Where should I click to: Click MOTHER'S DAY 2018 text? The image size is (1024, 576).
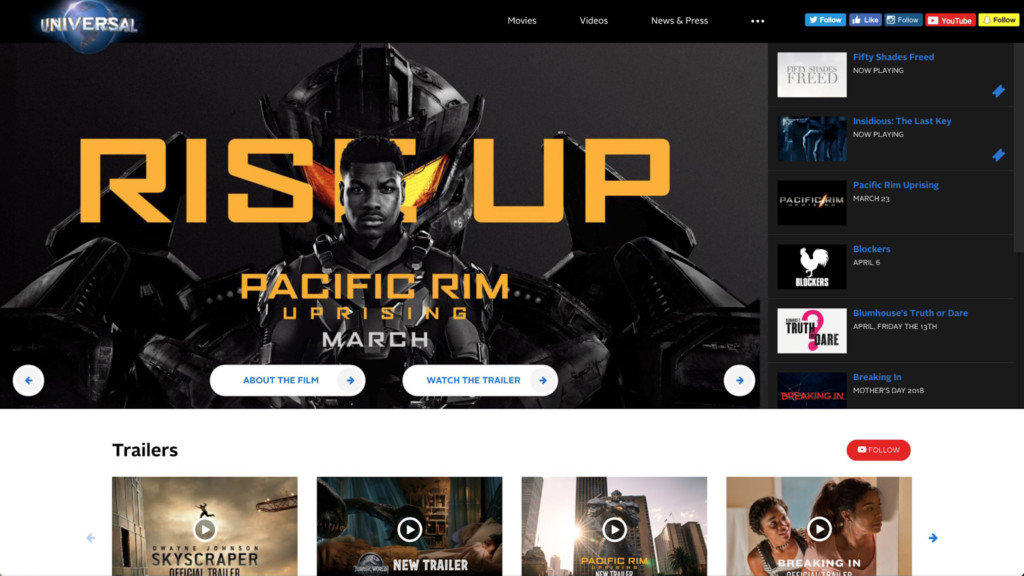888,391
